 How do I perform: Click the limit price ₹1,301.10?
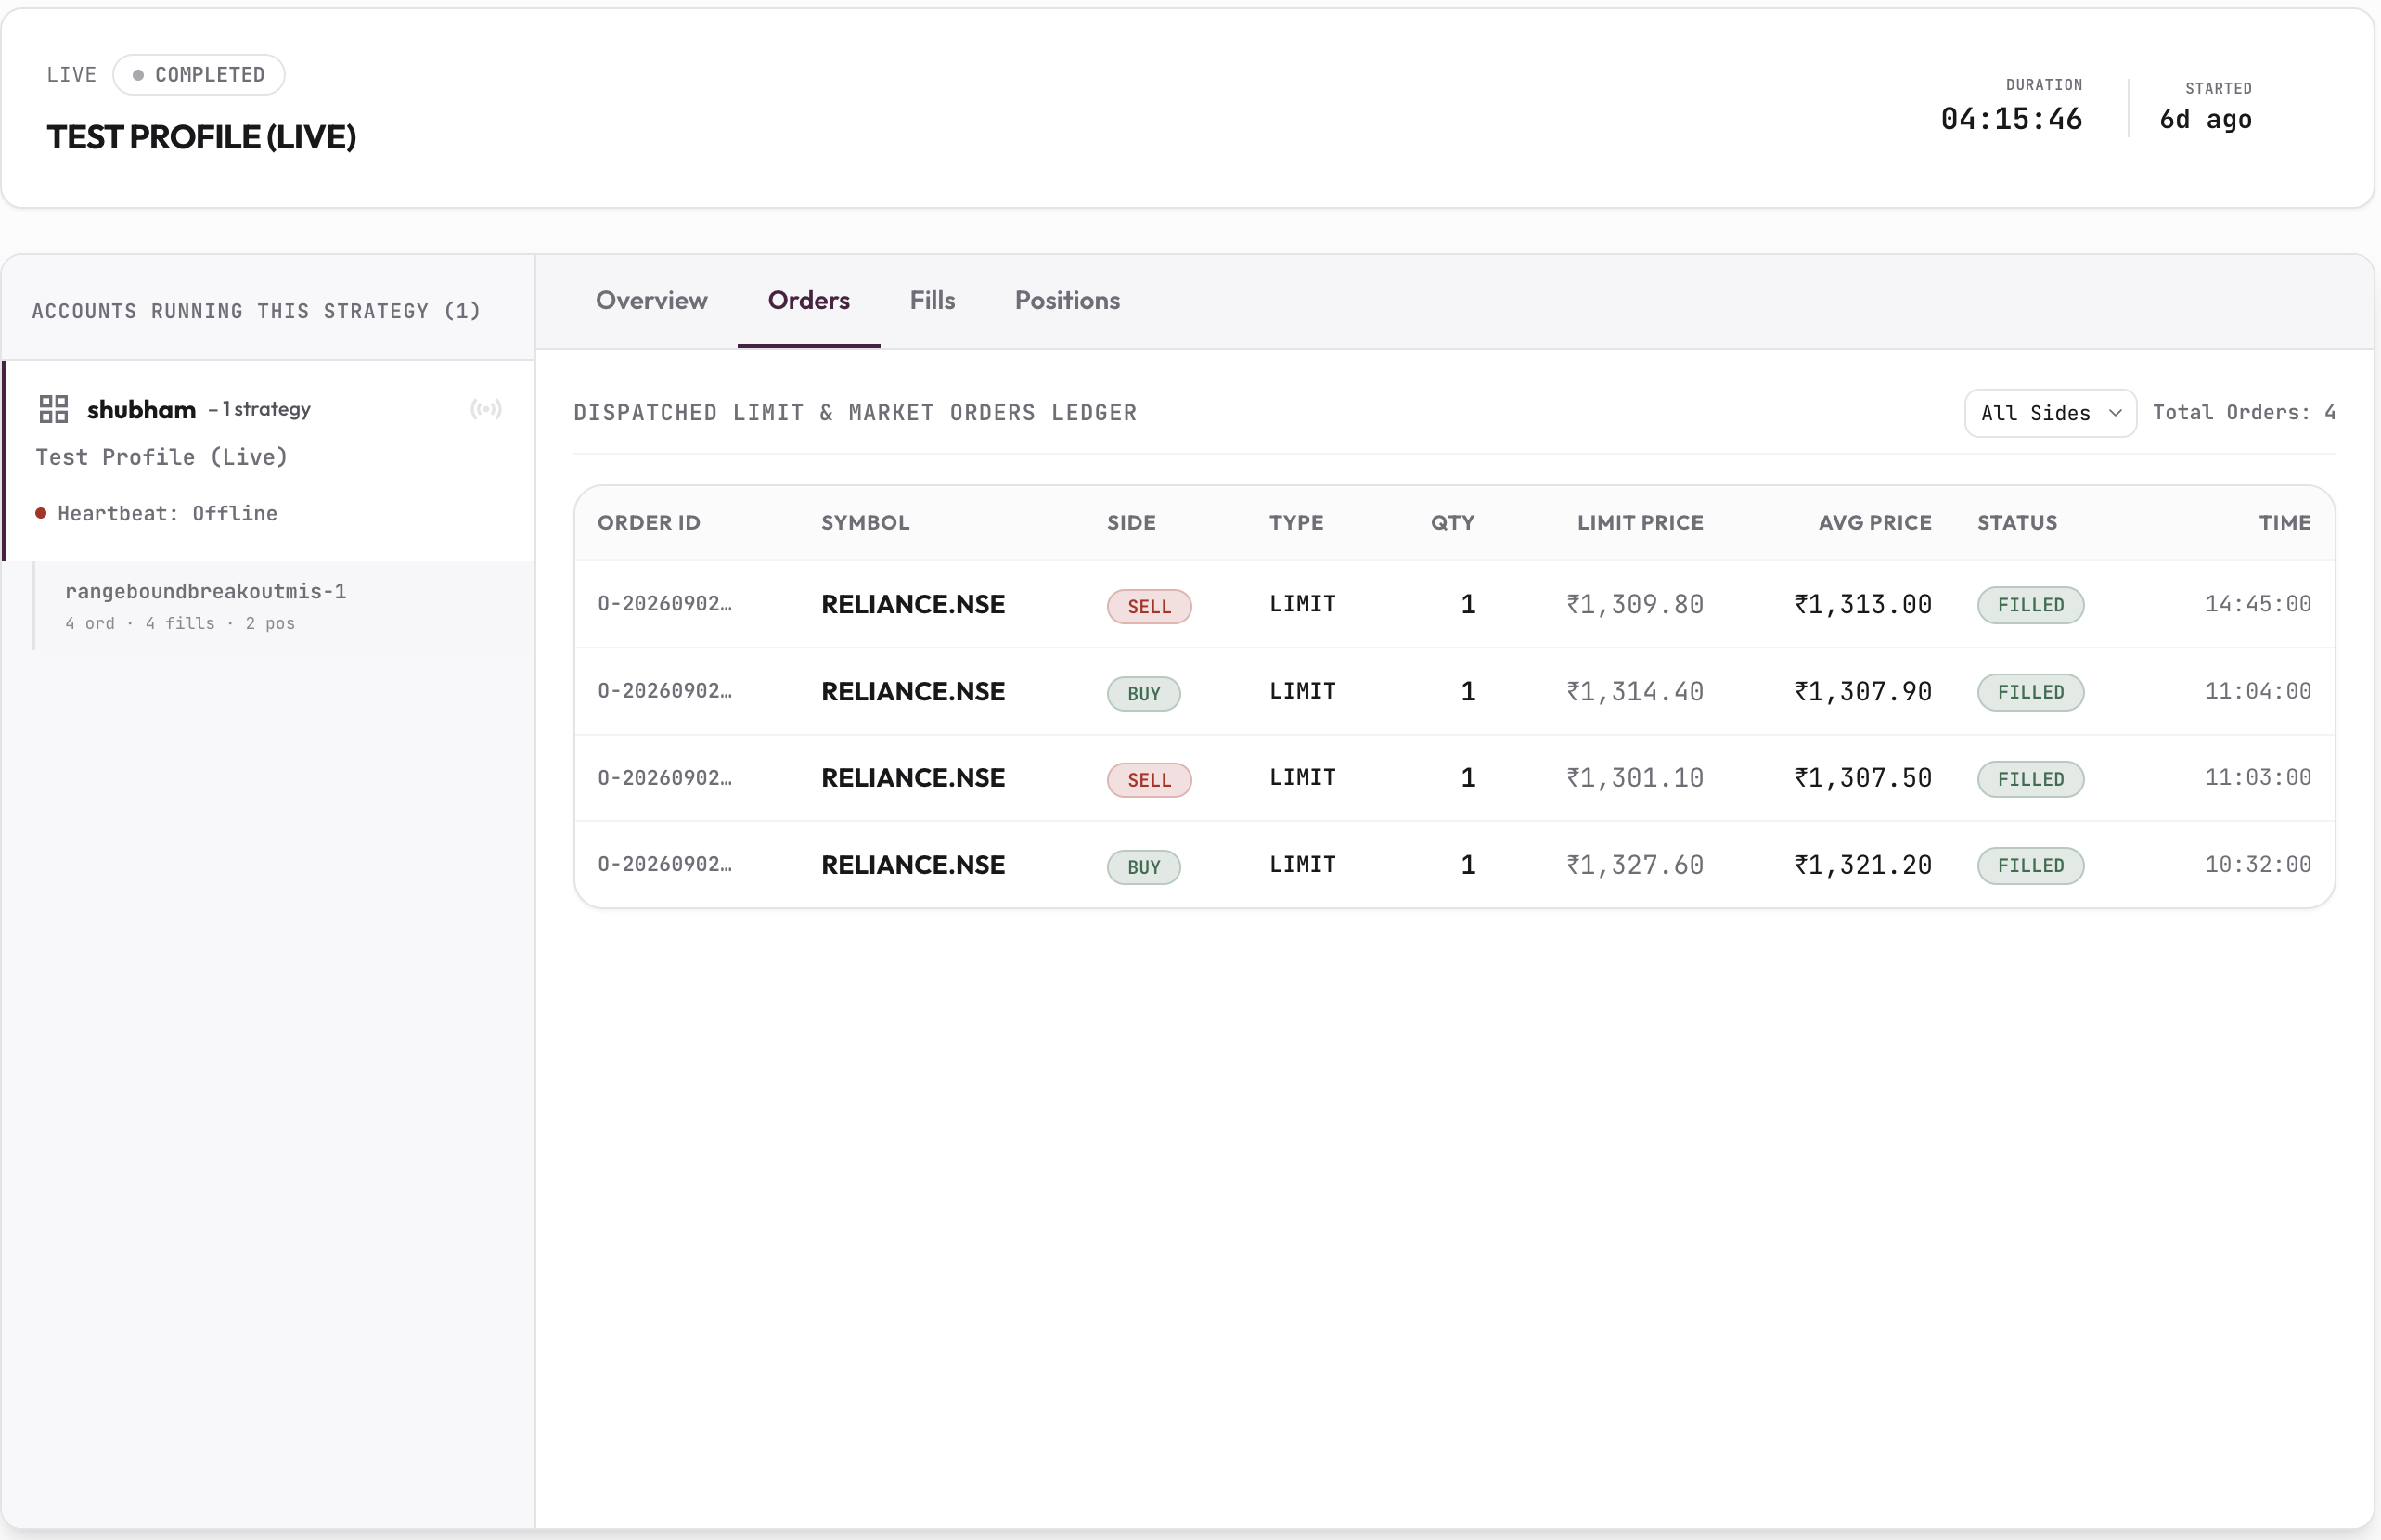click(x=1635, y=778)
